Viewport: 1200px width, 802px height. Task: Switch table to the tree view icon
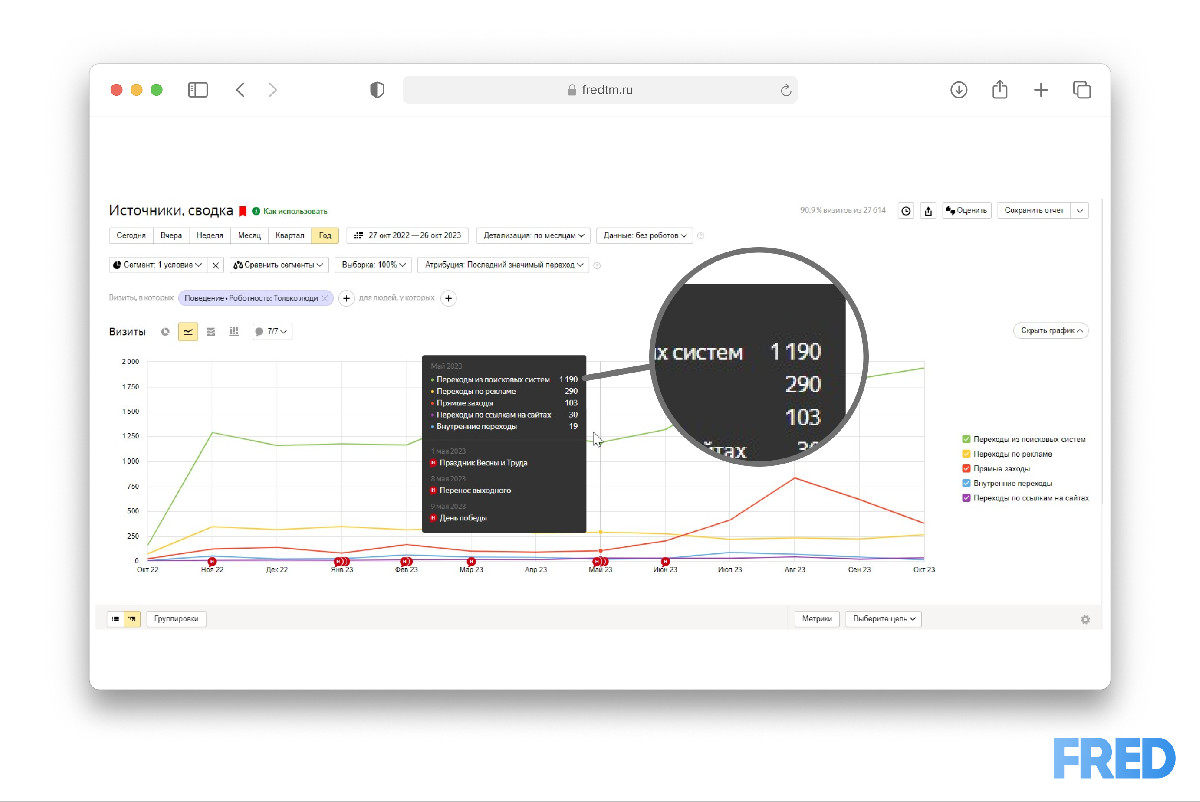[132, 619]
